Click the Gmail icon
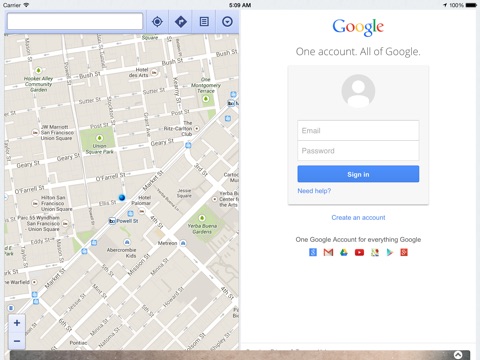Viewport: 480px width, 360px height. (328, 252)
